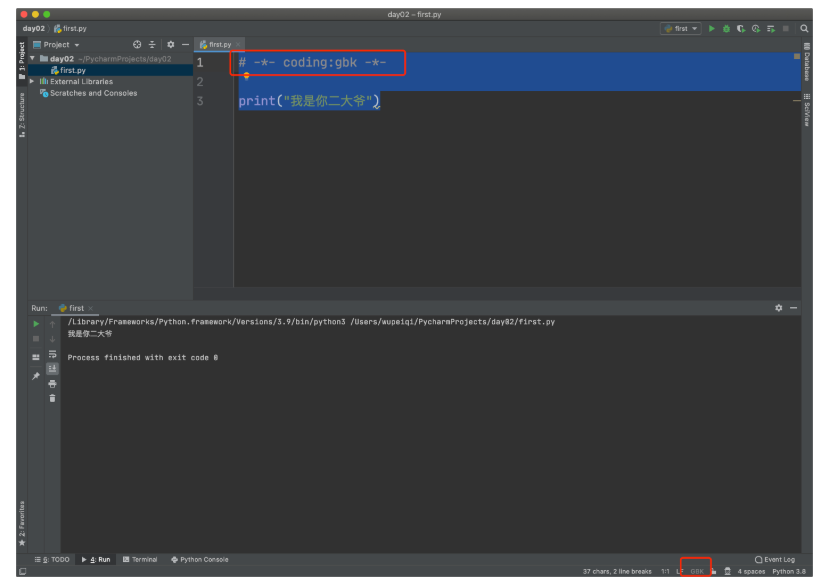Click the yellow inspection indicator at editor top right

coord(797,56)
